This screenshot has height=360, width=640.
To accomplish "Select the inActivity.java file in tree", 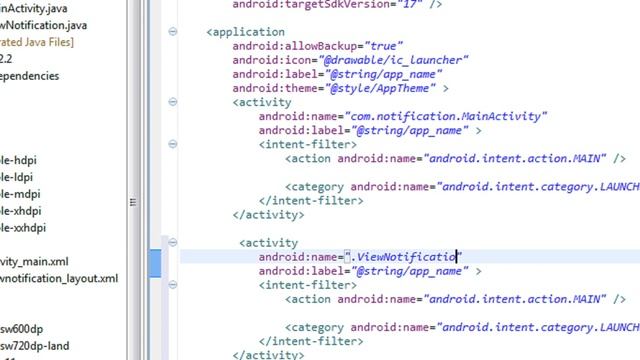I will (x=33, y=8).
